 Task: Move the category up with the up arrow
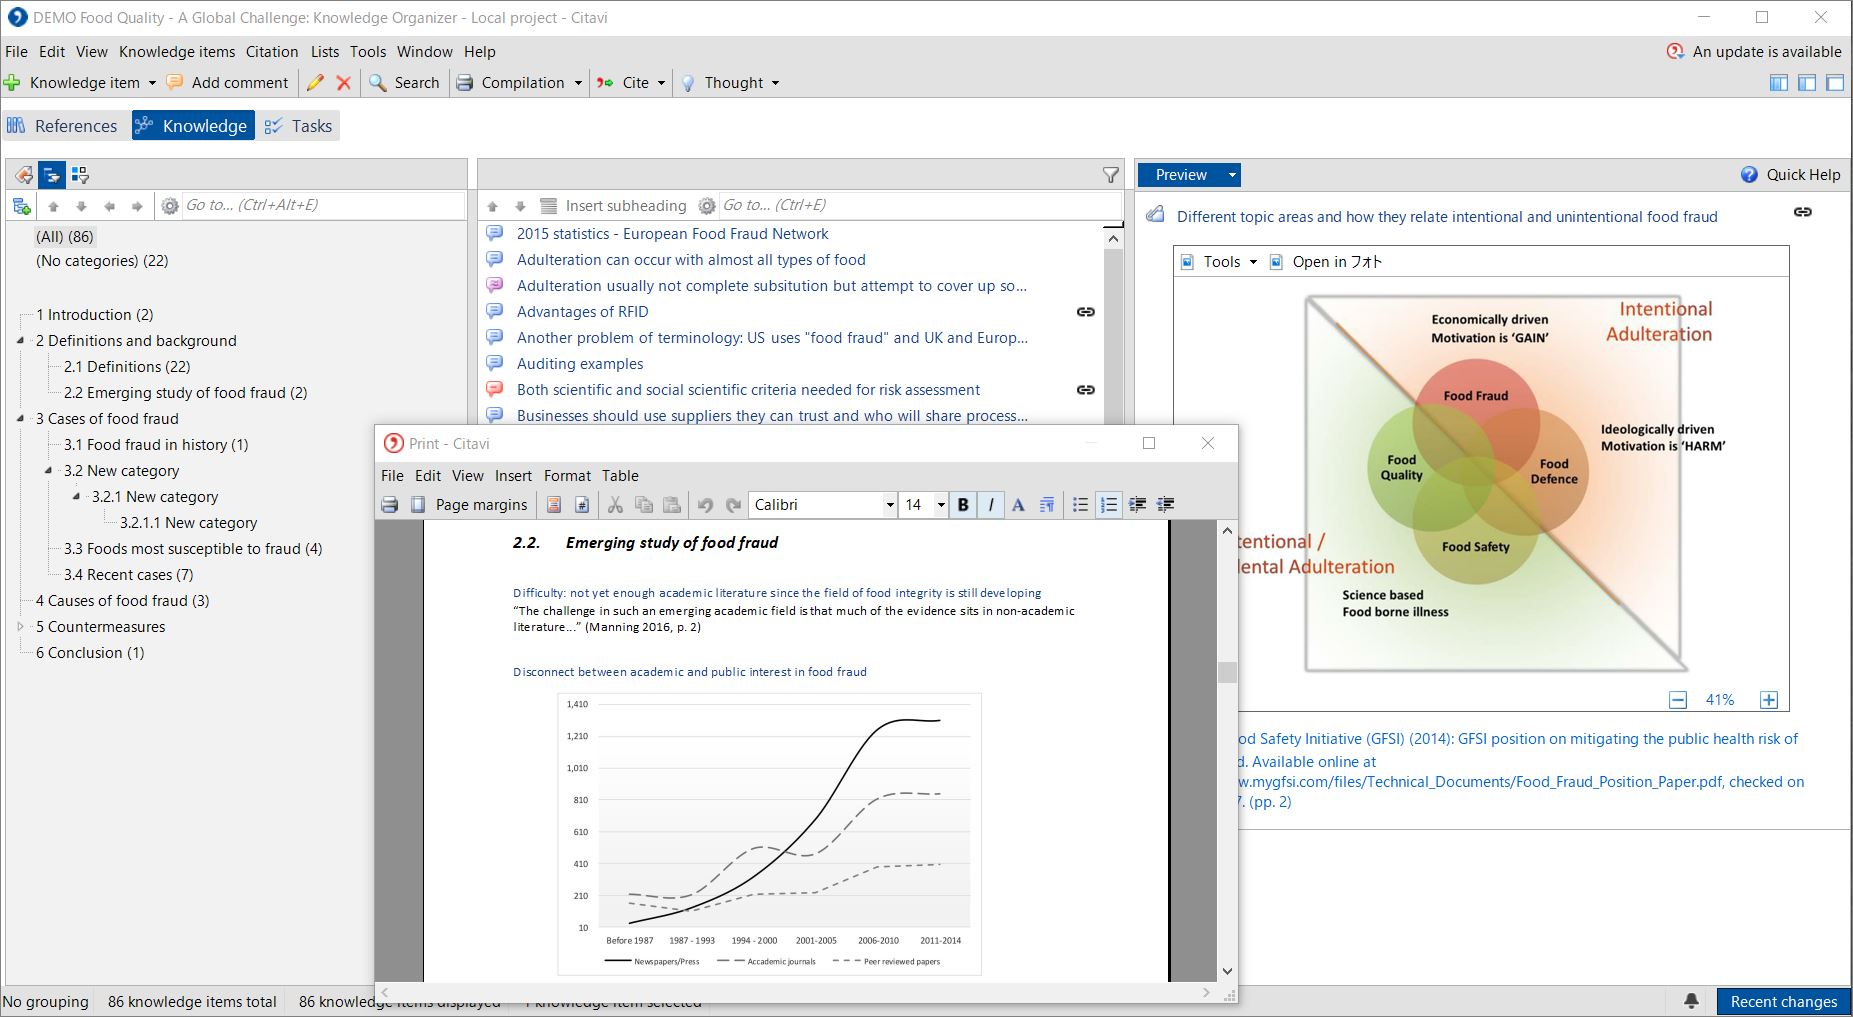[x=54, y=206]
